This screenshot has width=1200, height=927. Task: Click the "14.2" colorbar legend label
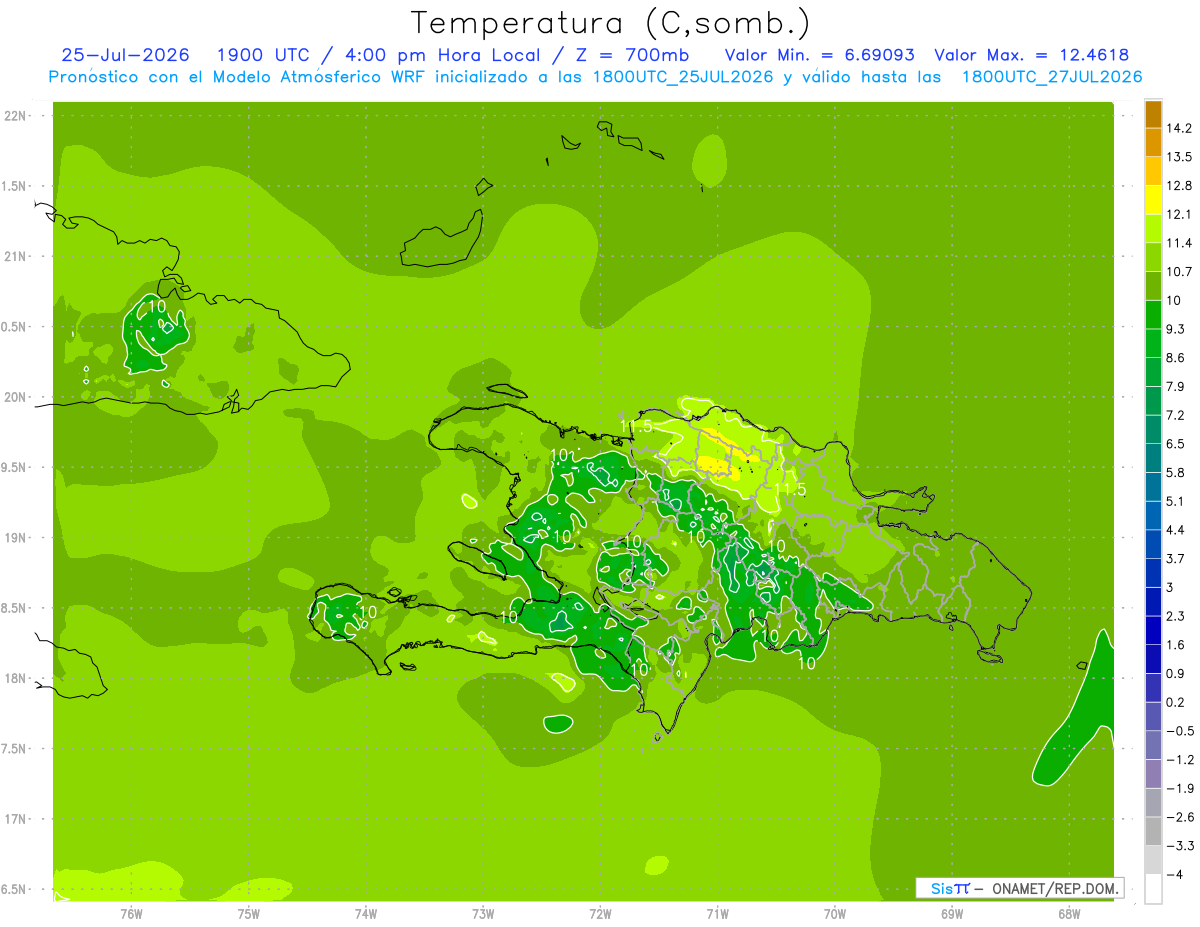tap(1180, 128)
